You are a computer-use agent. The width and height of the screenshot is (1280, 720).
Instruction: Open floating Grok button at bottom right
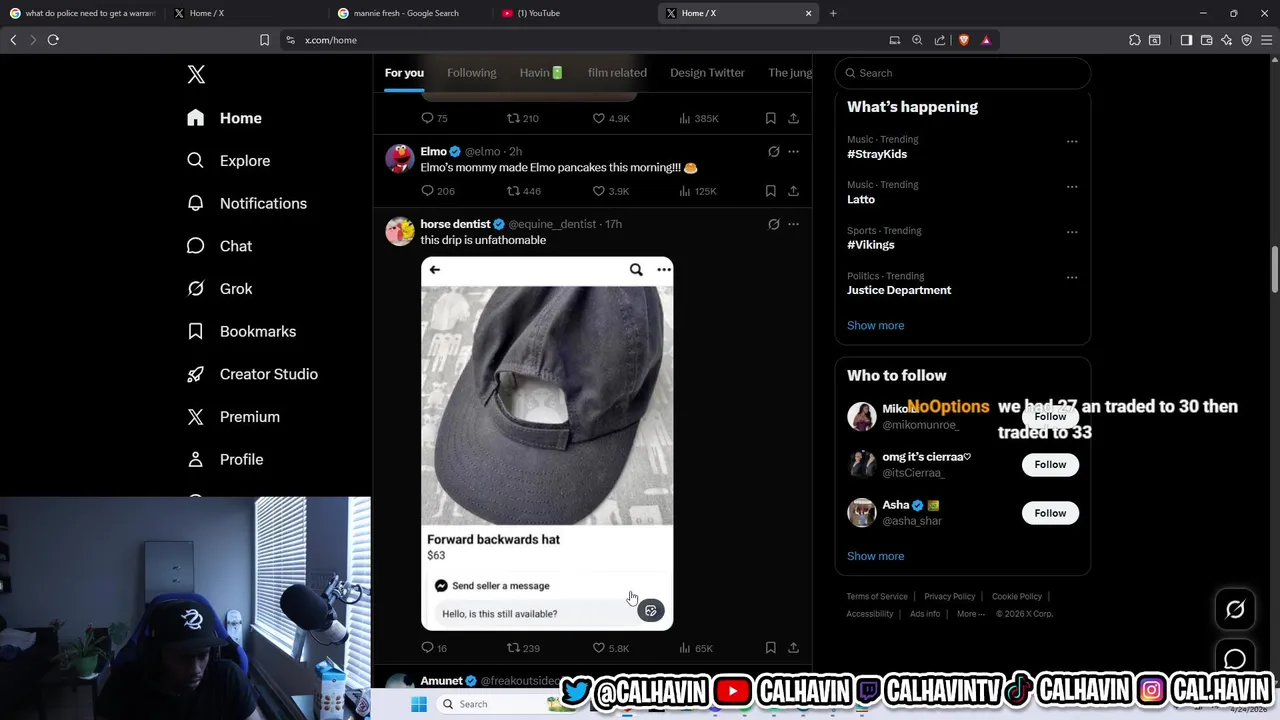[1235, 609]
